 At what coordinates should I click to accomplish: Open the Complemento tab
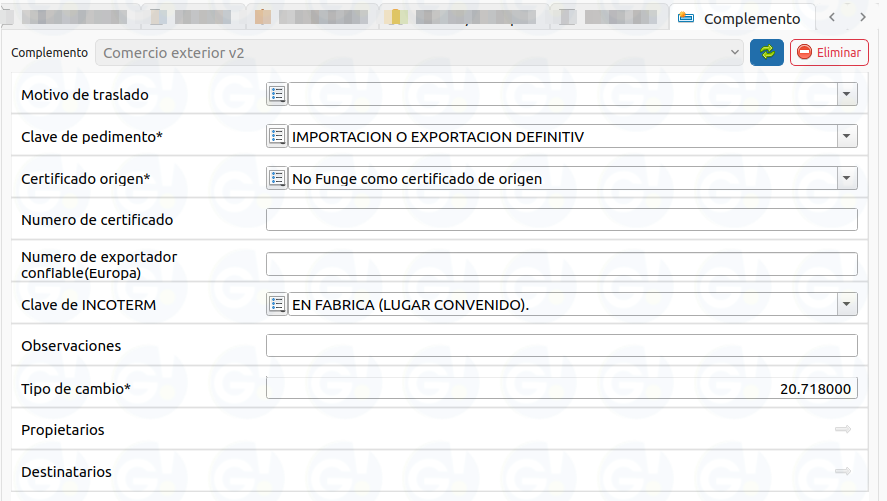[x=742, y=18]
